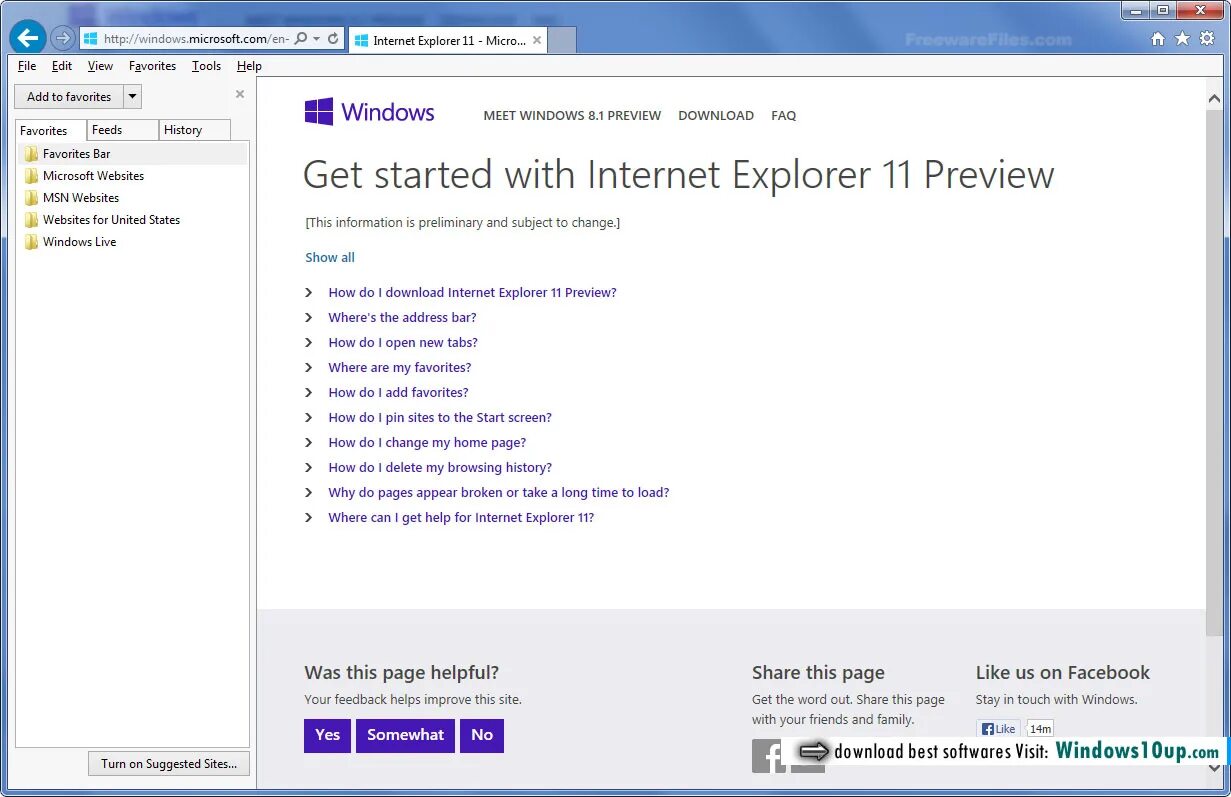Open the Download navigation link
Viewport: 1231px width, 797px height.
point(716,116)
